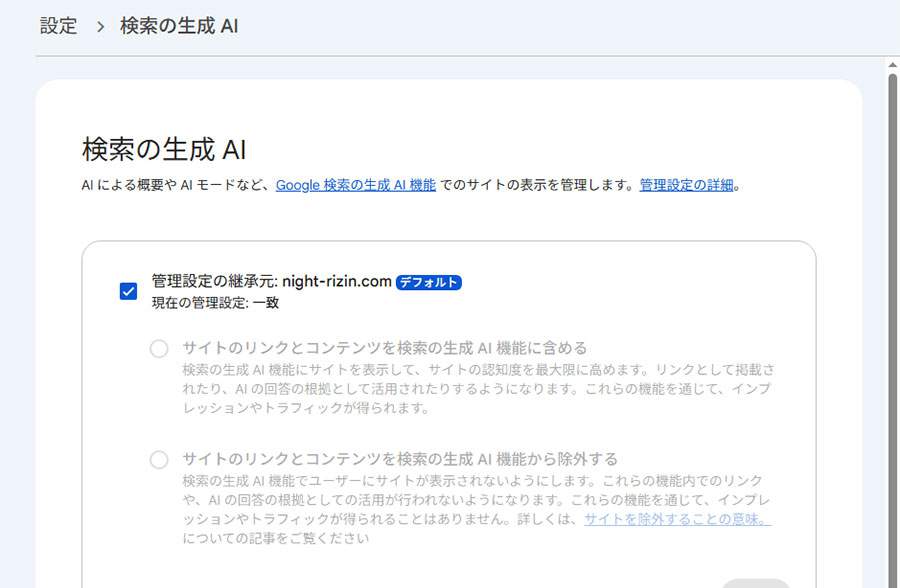Viewport: 900px width, 588px height.
Task: Click the grayed-out button at the card's bottom right
Action: click(x=755, y=583)
